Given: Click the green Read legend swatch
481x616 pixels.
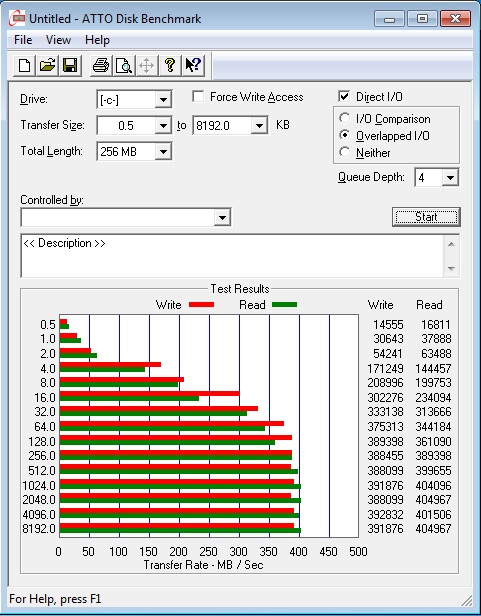Looking at the screenshot, I should 285,304.
